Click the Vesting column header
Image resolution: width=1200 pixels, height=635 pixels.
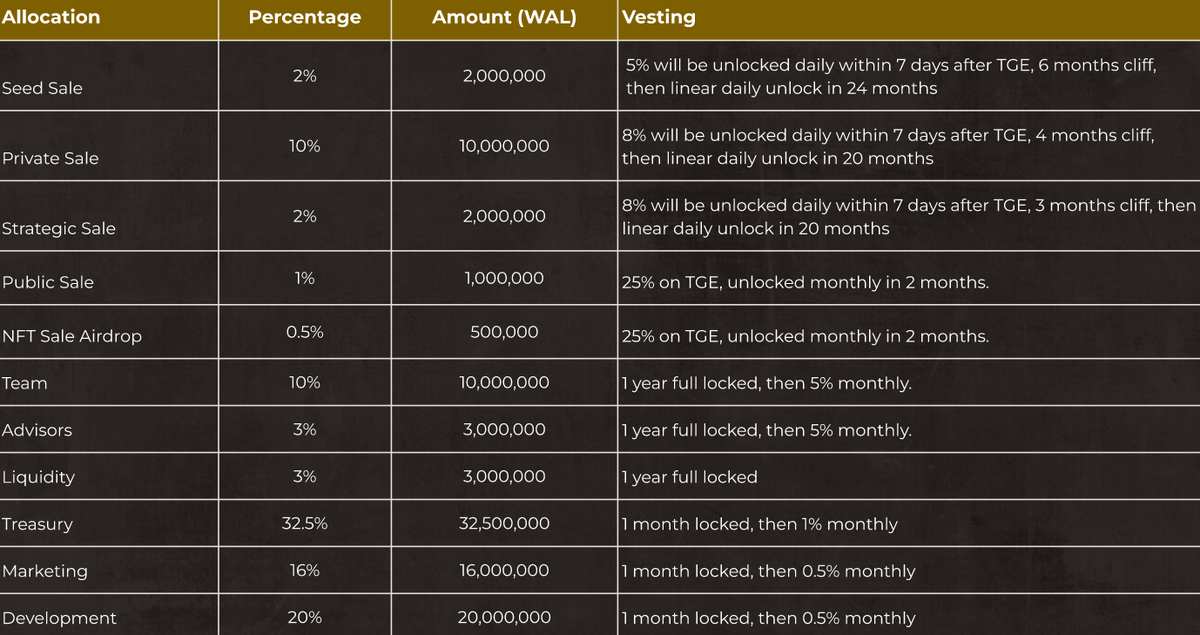click(658, 17)
